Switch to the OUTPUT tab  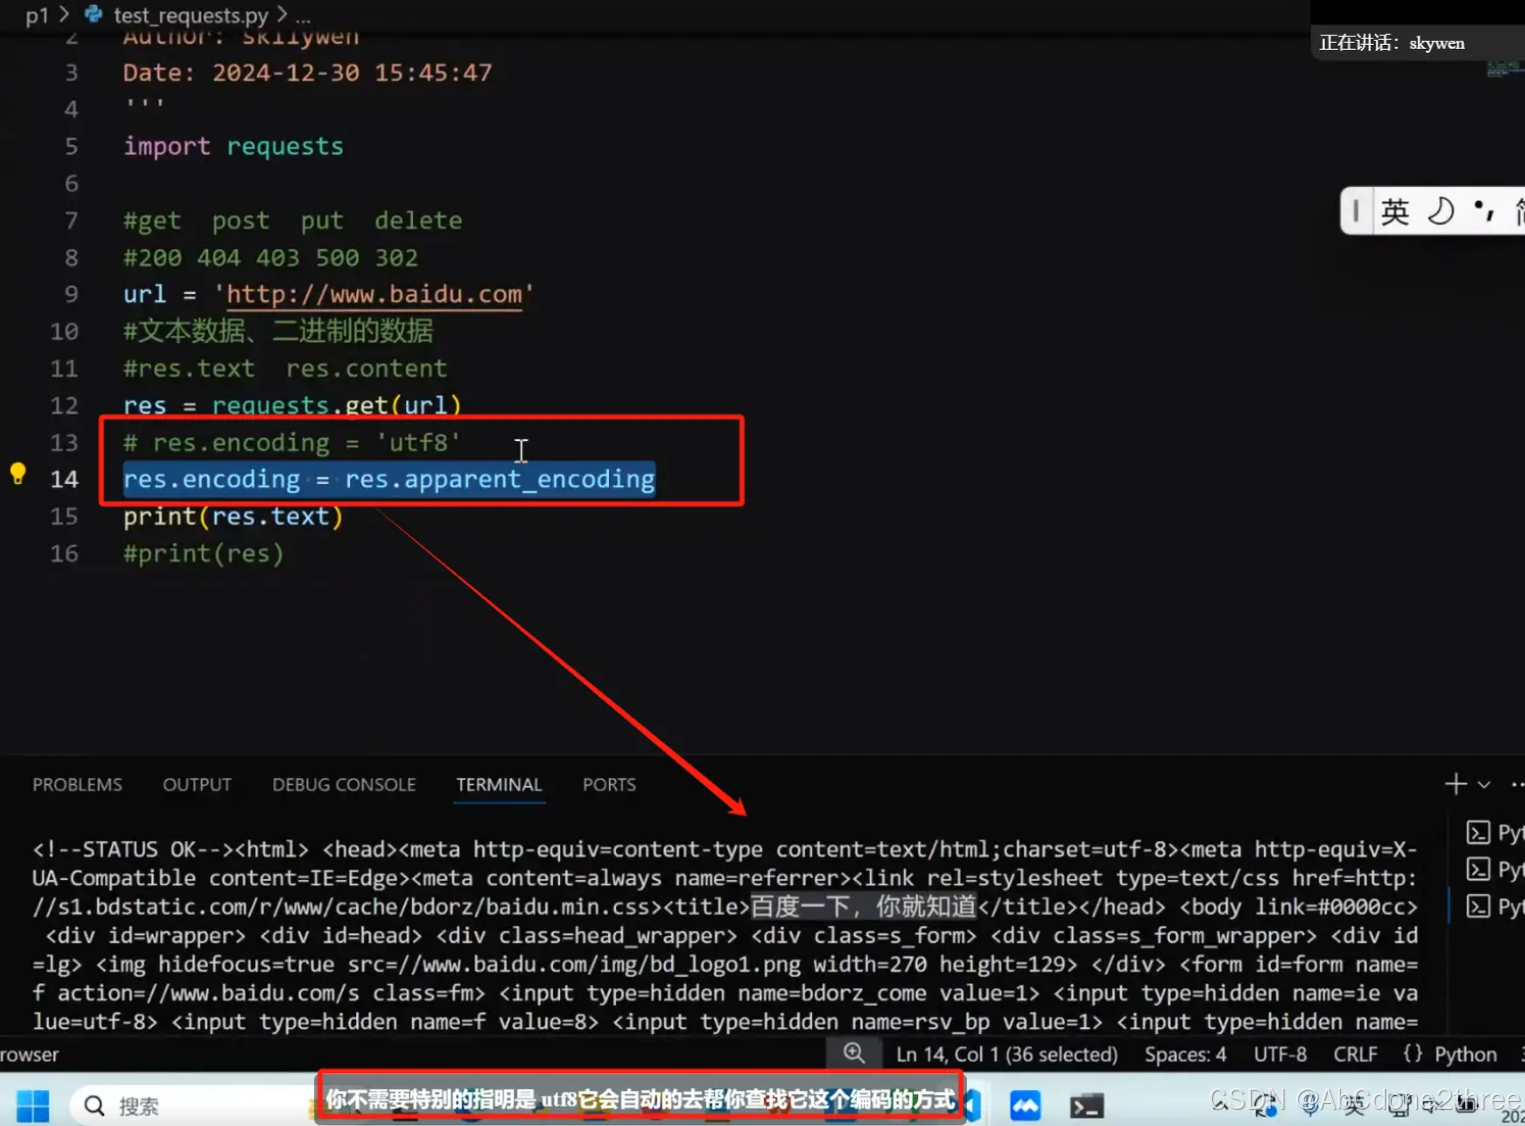click(x=196, y=784)
